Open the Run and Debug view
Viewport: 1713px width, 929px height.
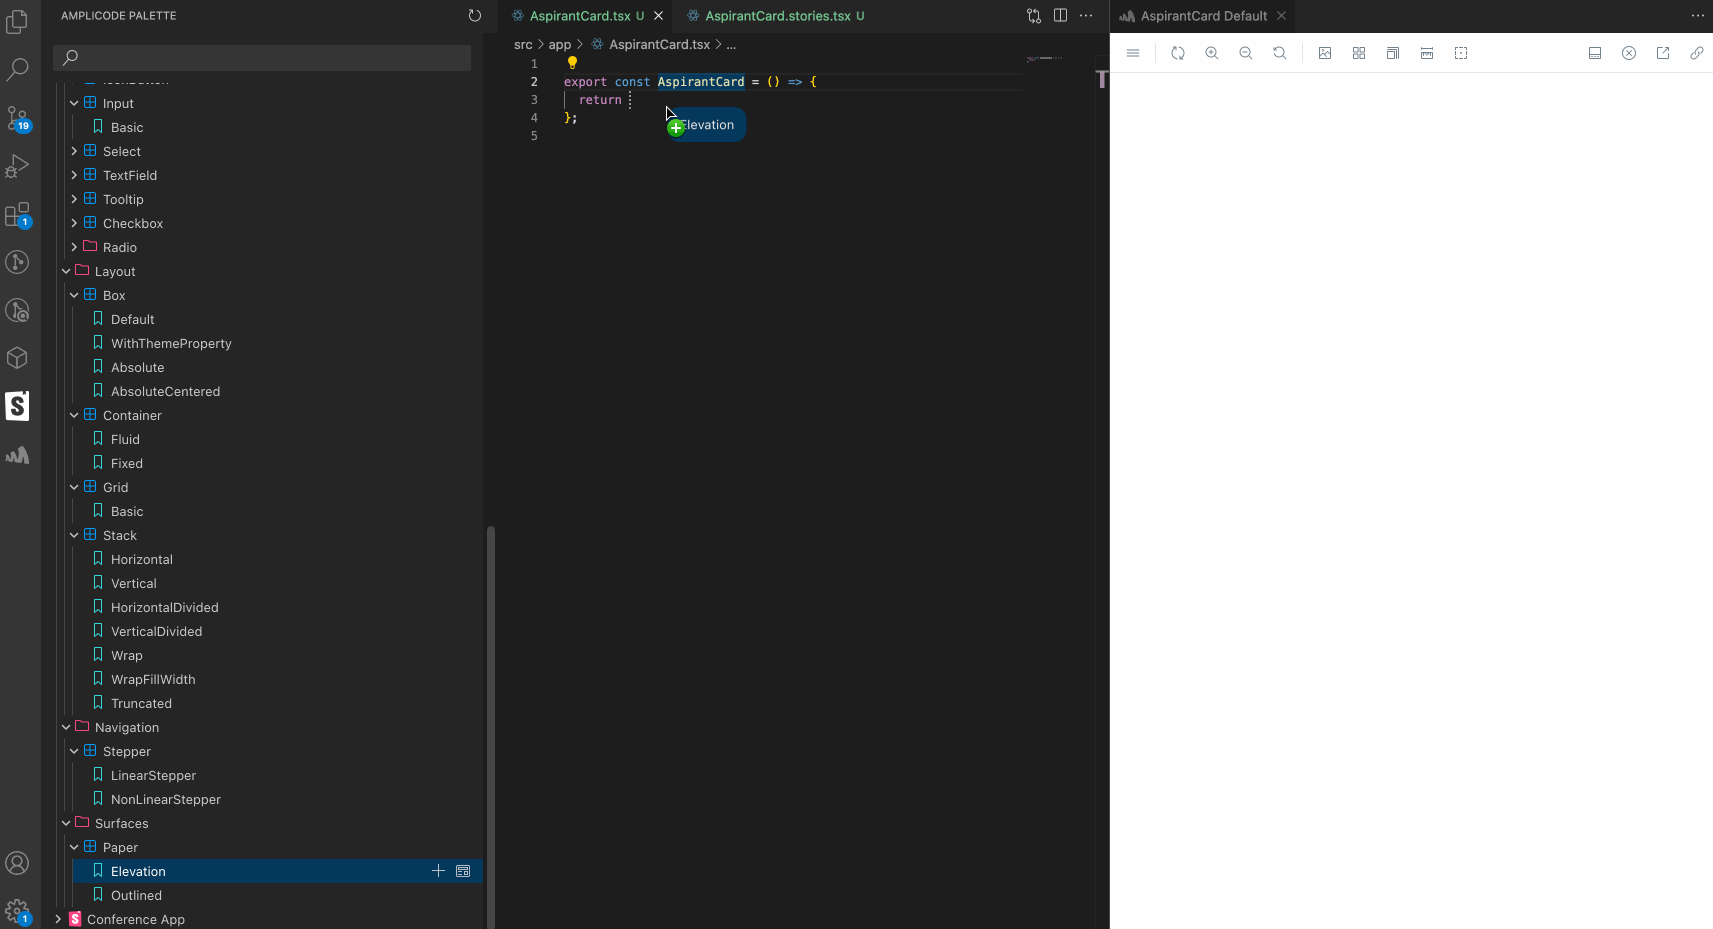(x=17, y=166)
